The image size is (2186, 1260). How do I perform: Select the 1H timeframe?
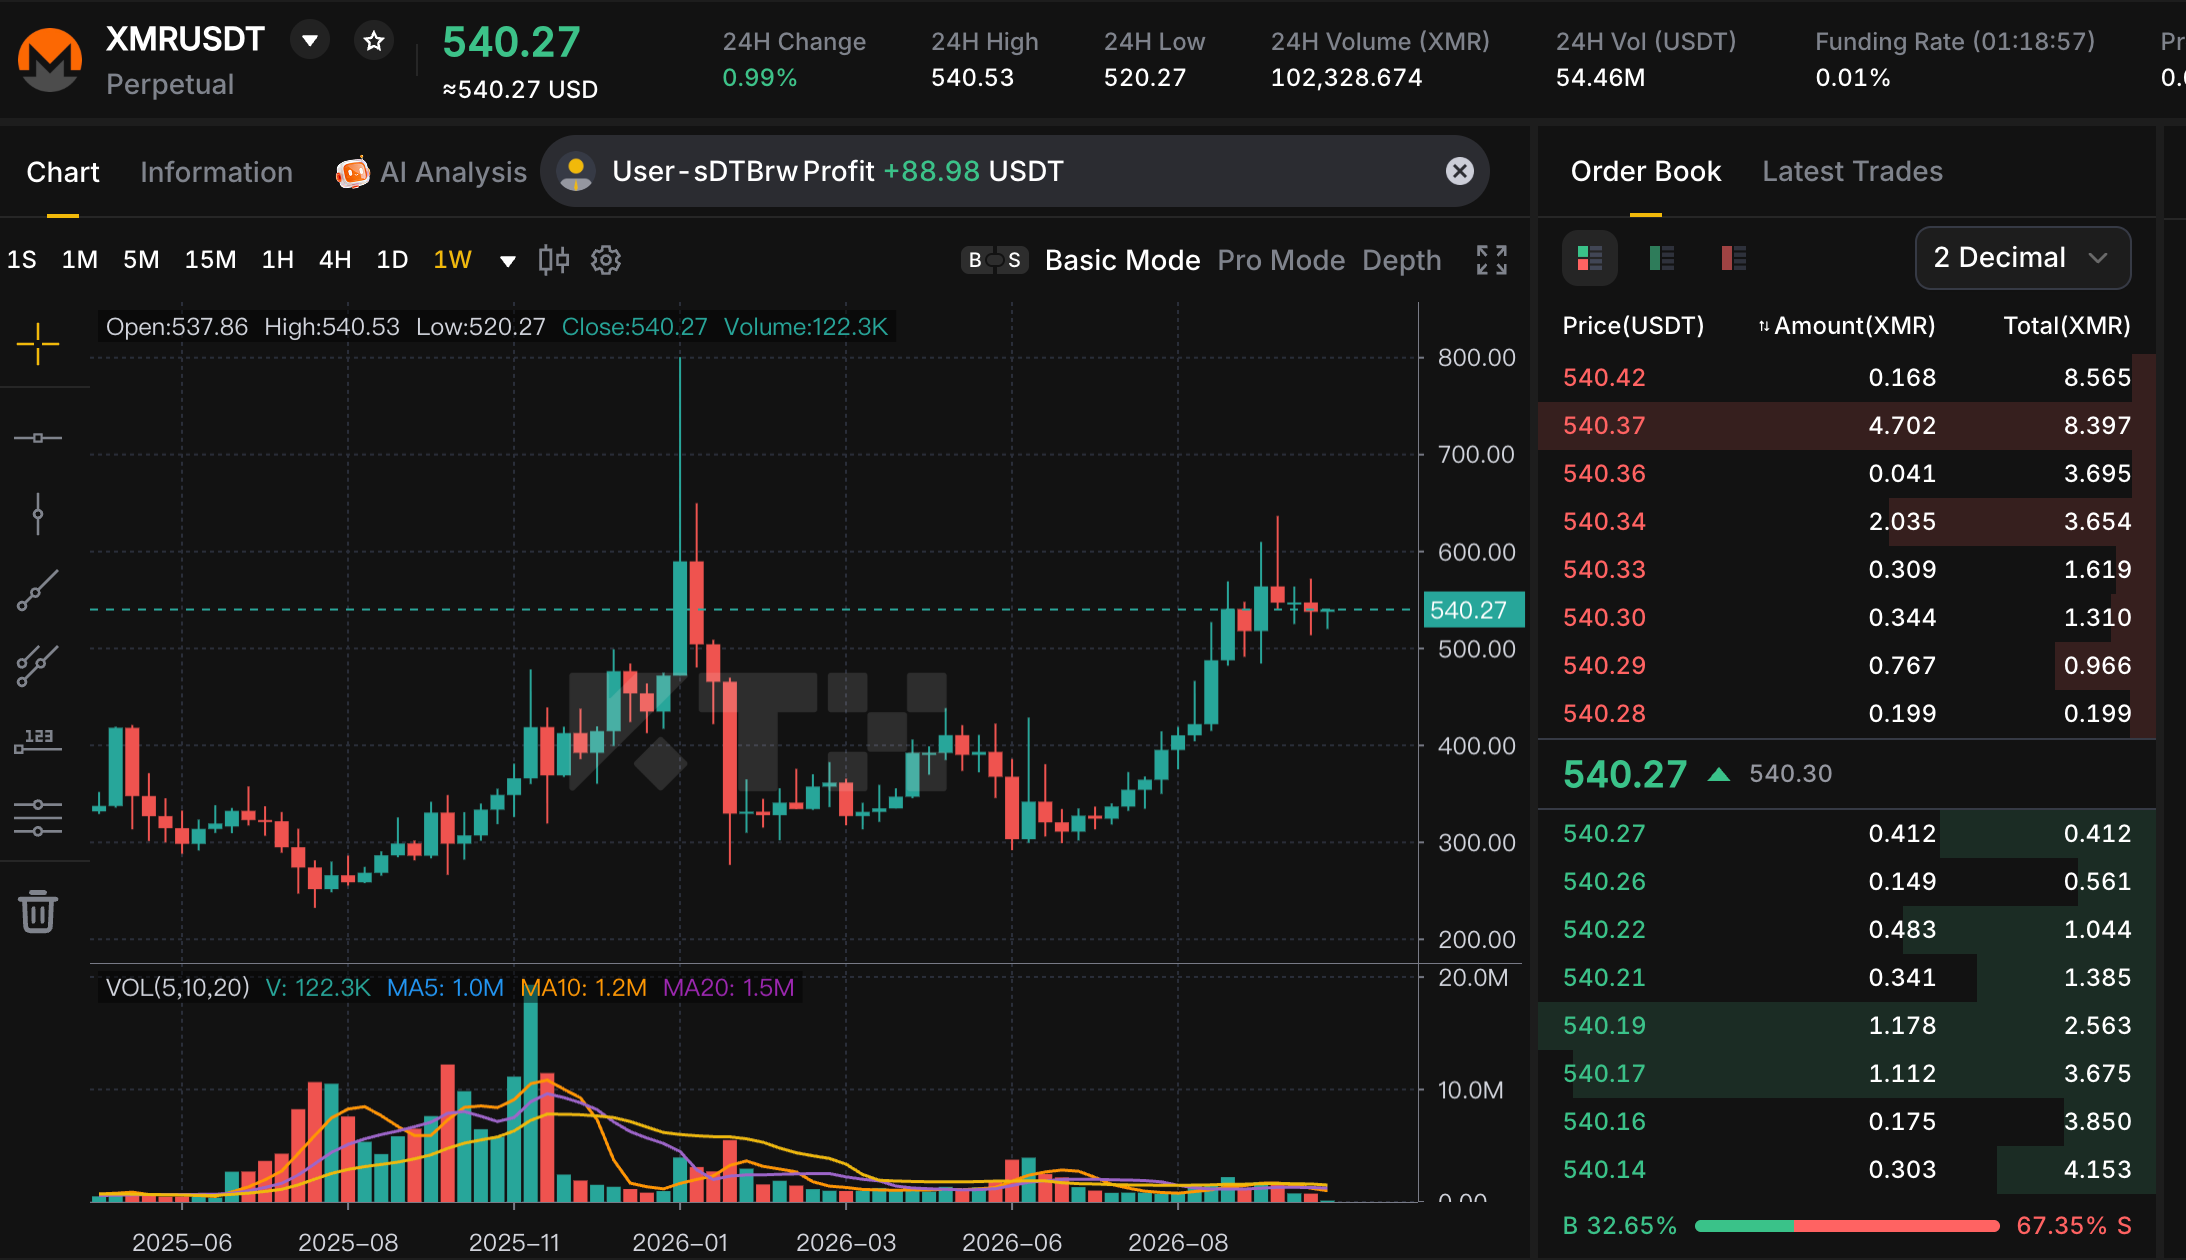(x=278, y=260)
